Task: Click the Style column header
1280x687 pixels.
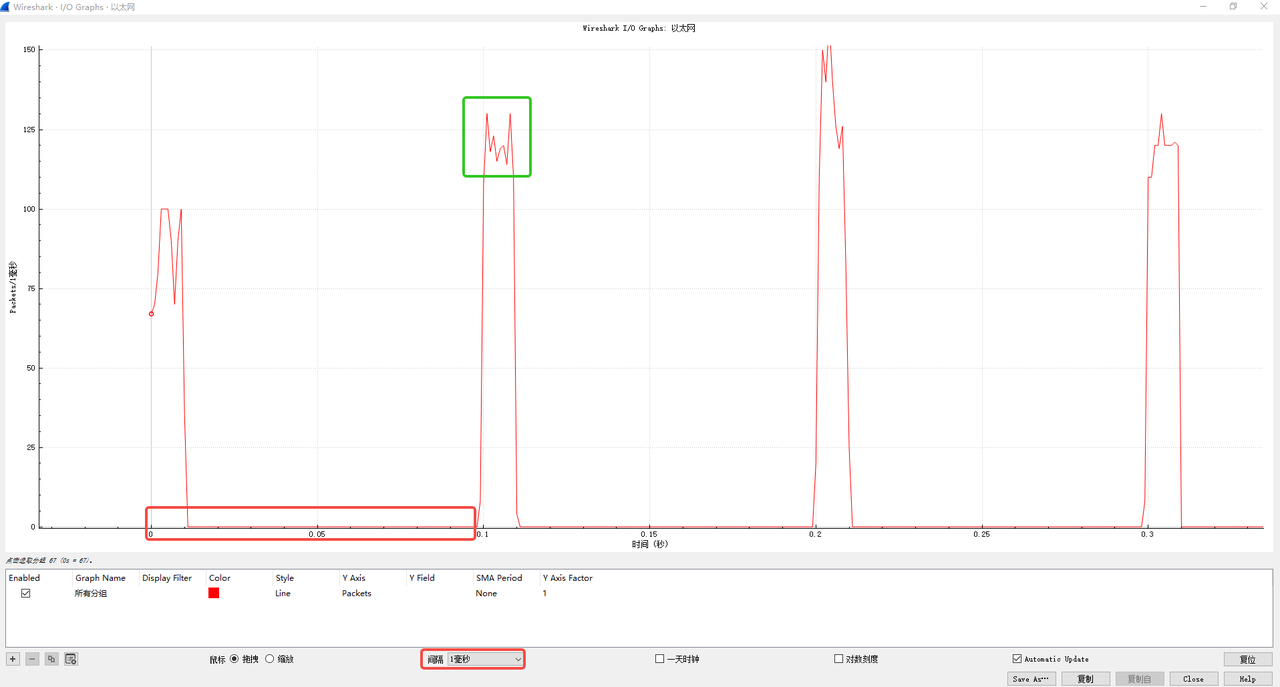Action: click(285, 578)
